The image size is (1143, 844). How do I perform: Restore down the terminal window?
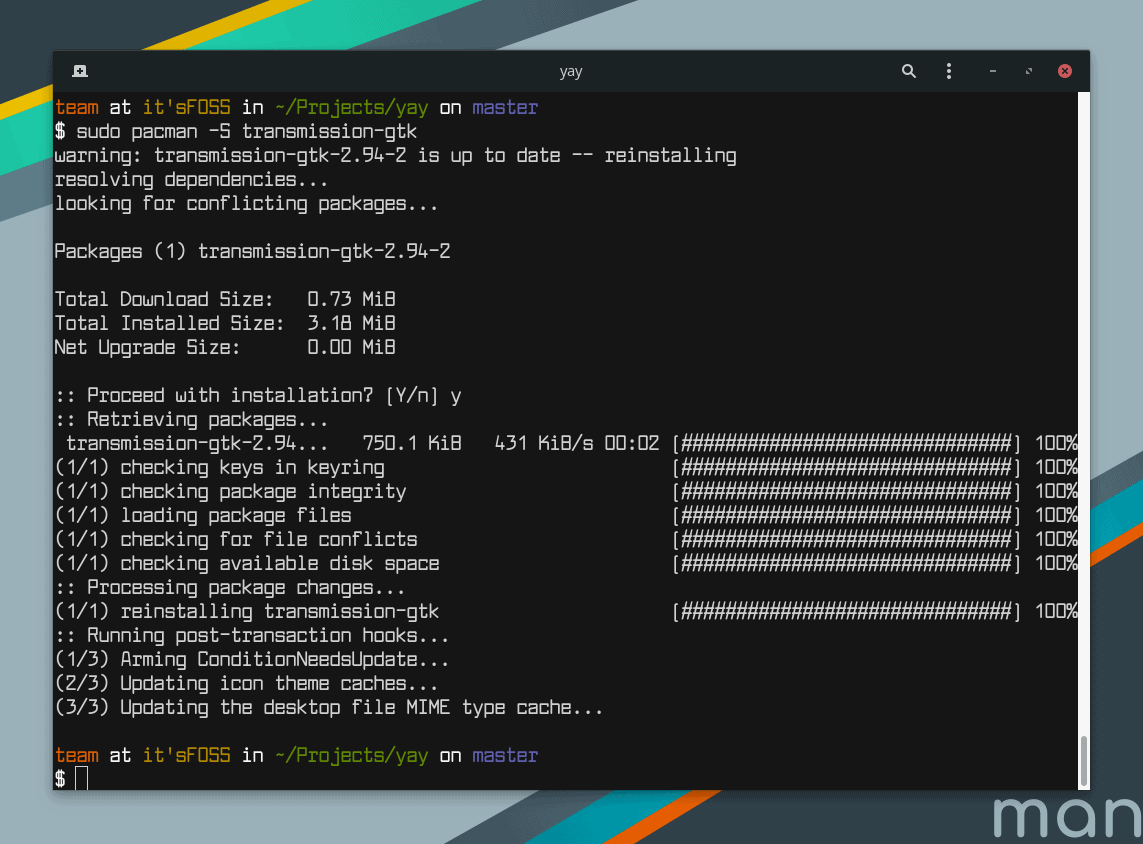(x=1028, y=71)
